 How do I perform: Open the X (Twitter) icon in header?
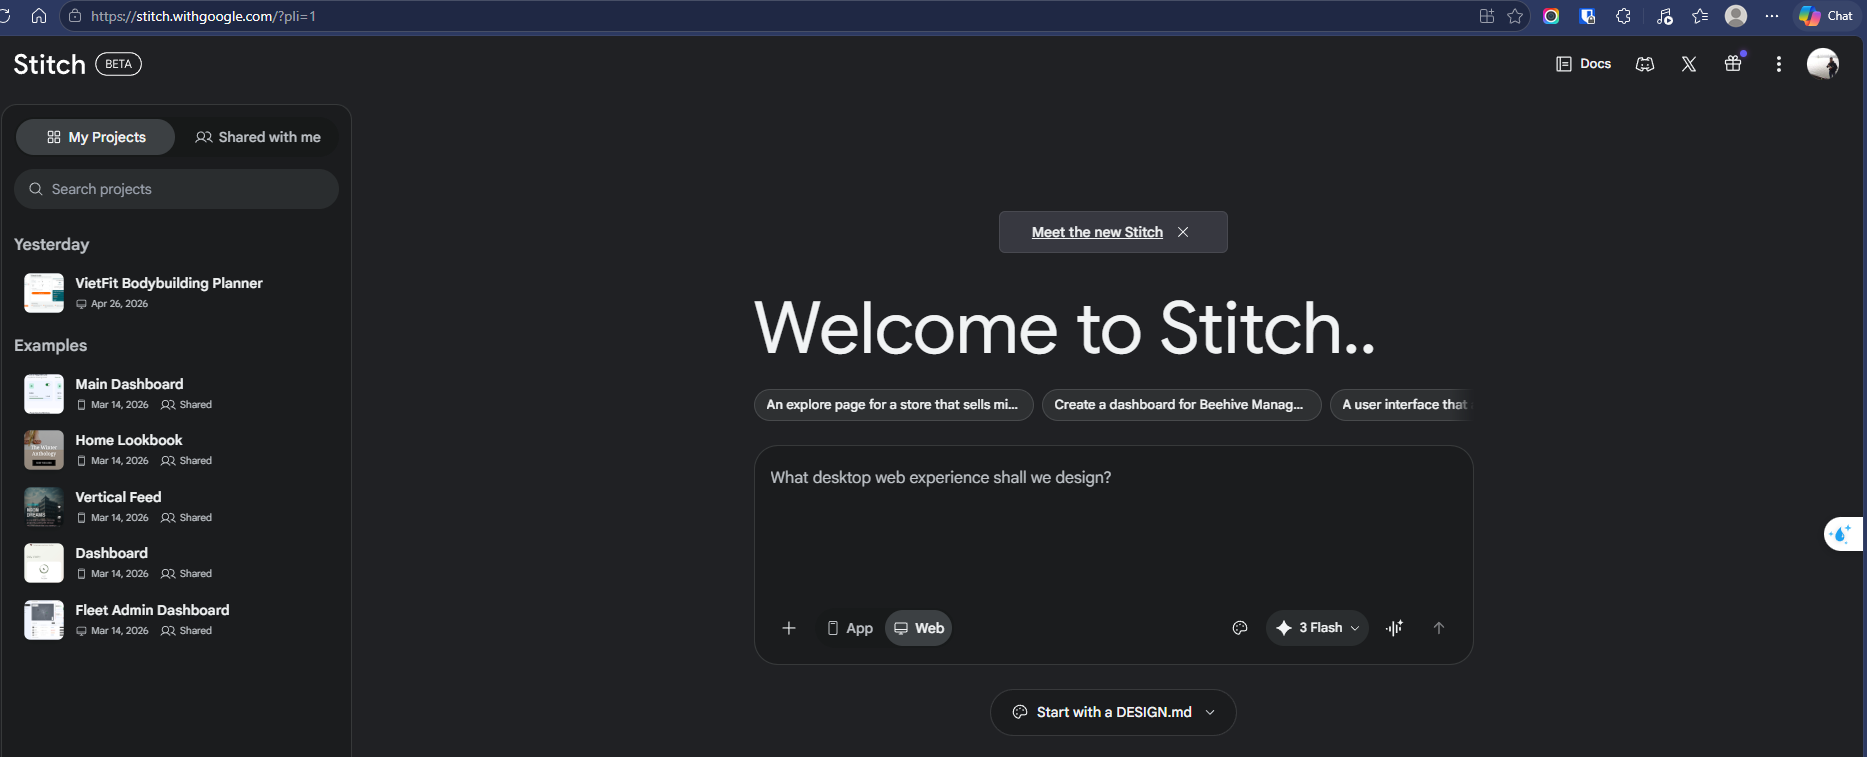[x=1689, y=64]
